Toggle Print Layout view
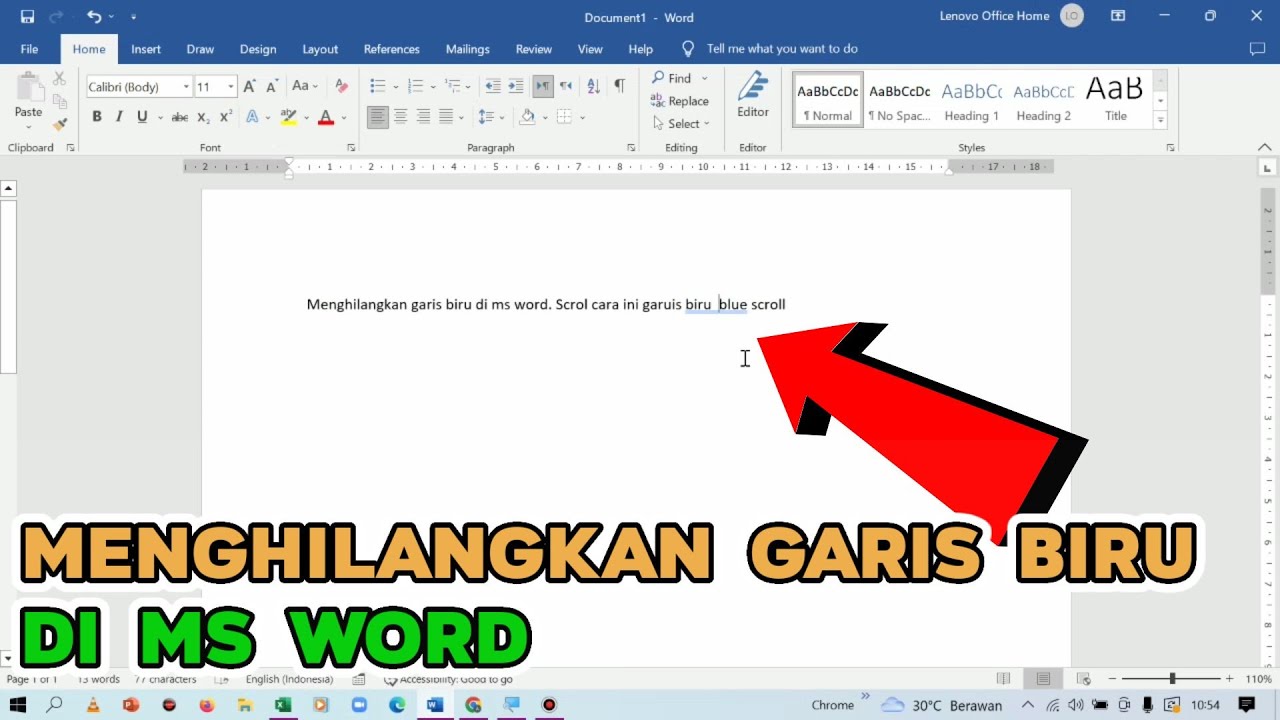This screenshot has height=720, width=1280. pyautogui.click(x=1043, y=679)
